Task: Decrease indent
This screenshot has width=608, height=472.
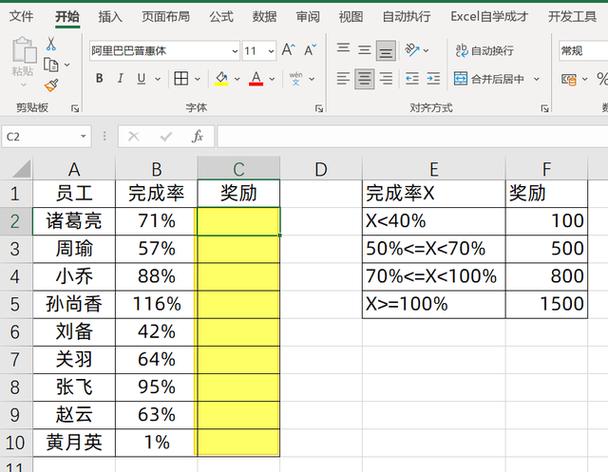Action: tap(412, 79)
